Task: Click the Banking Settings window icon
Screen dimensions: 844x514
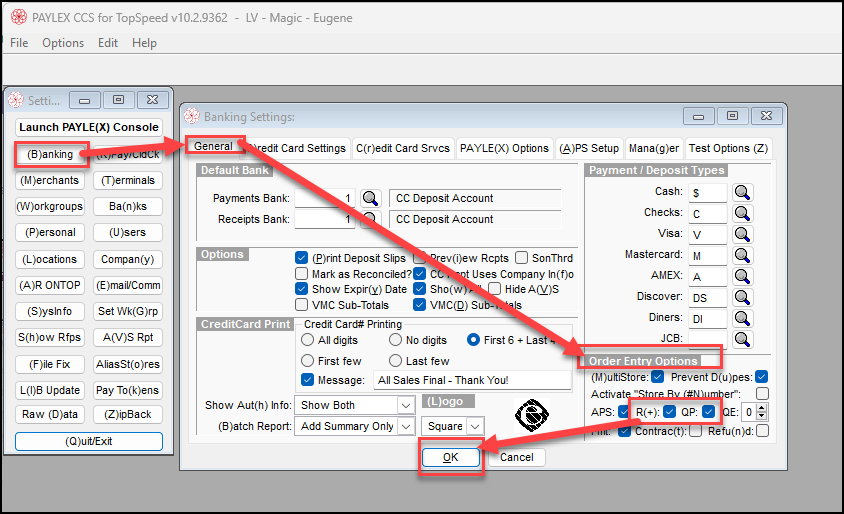Action: pos(192,116)
